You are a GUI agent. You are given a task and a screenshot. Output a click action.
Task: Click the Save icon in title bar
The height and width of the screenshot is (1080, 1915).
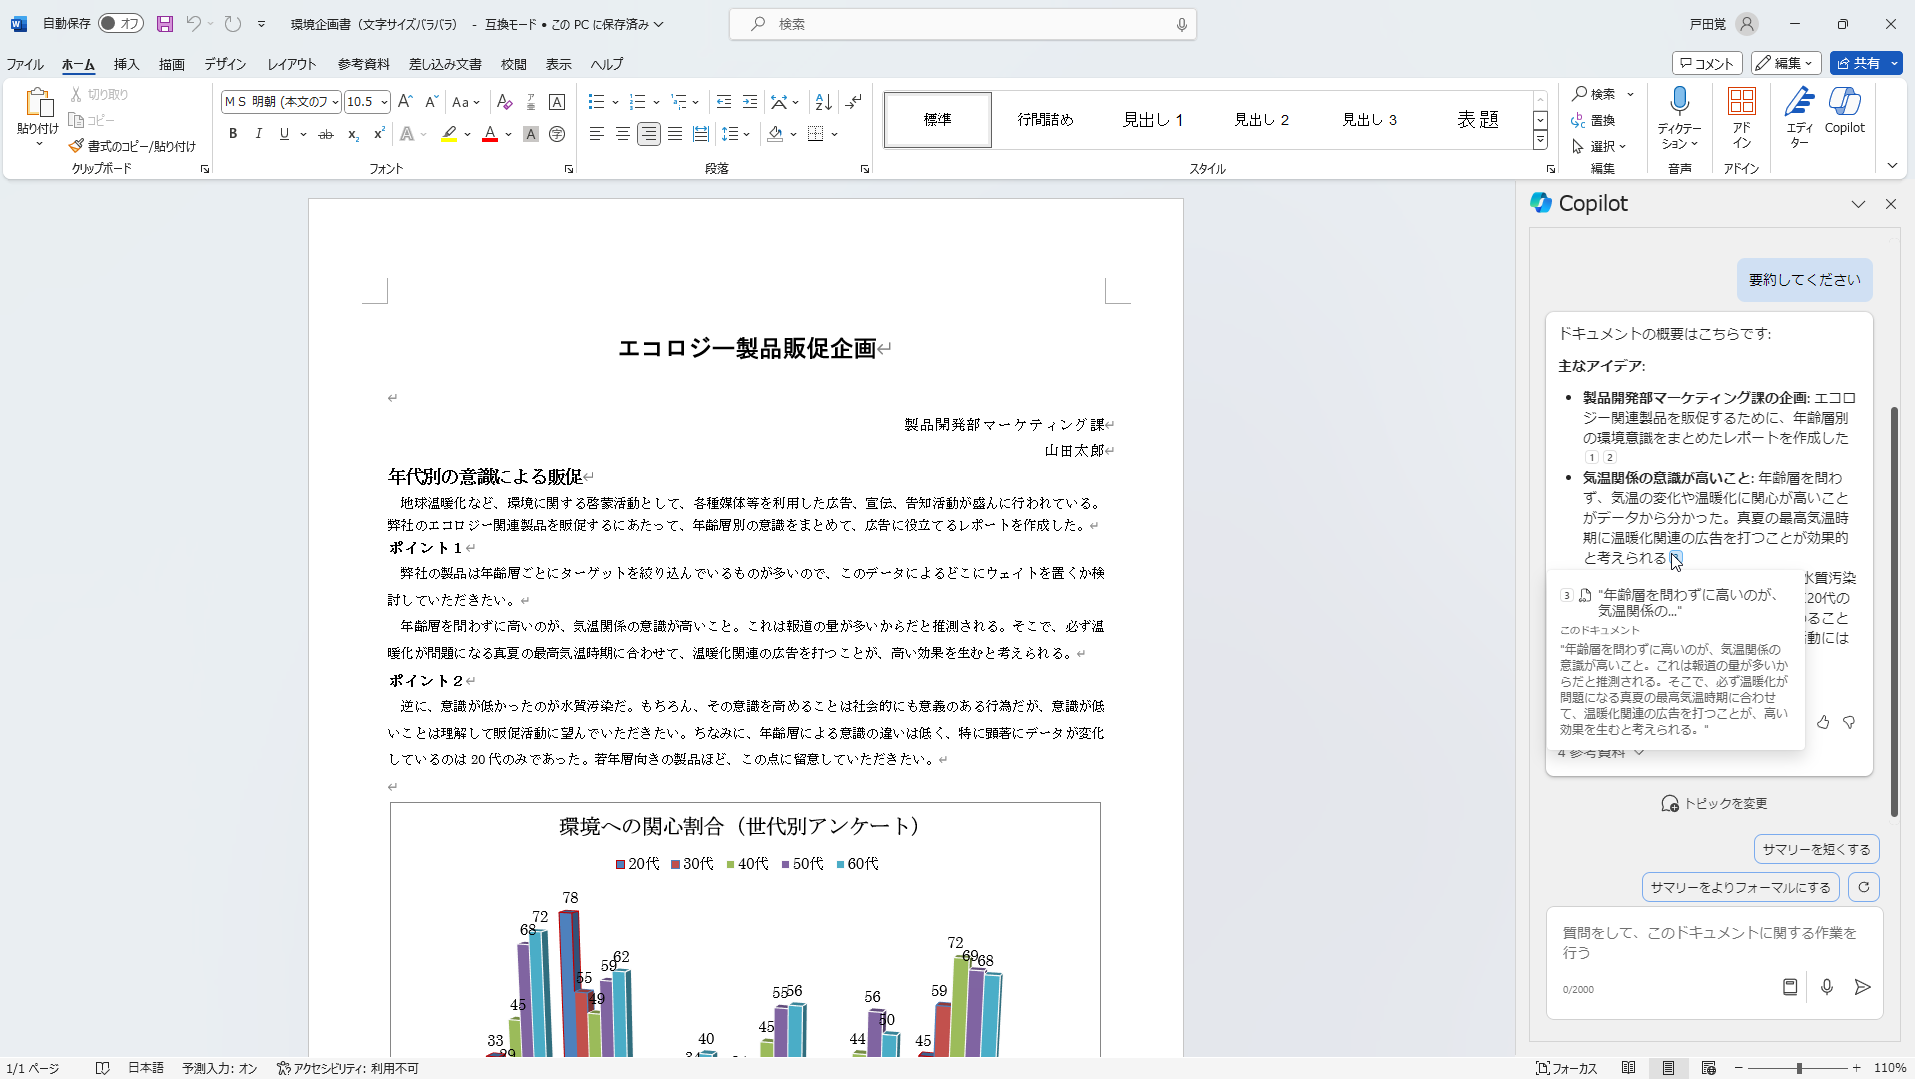point(165,24)
